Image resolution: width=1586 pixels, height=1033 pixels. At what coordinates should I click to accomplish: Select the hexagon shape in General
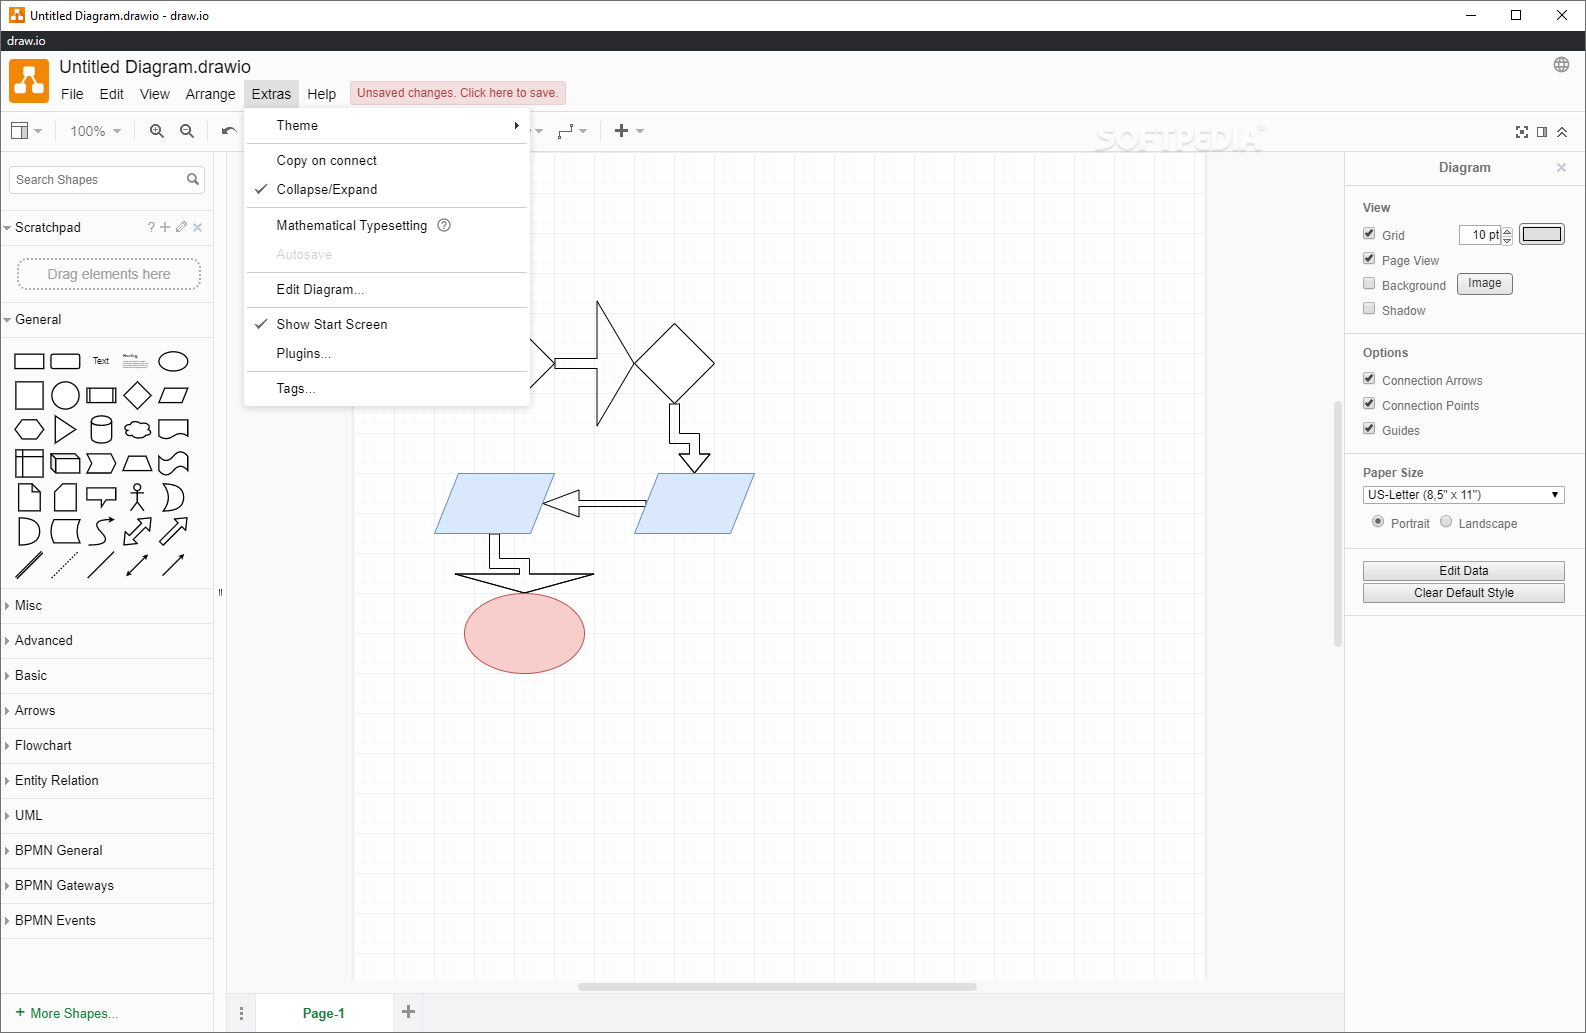point(29,430)
